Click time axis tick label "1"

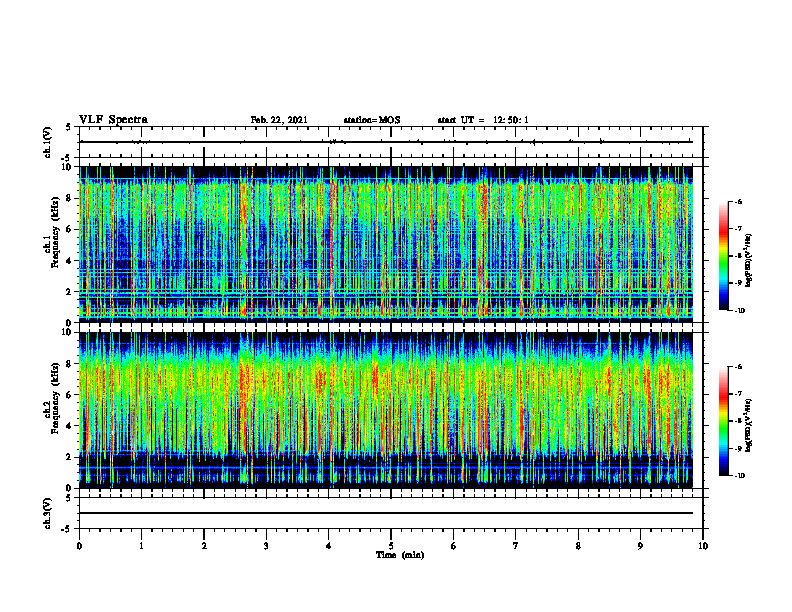(x=141, y=546)
